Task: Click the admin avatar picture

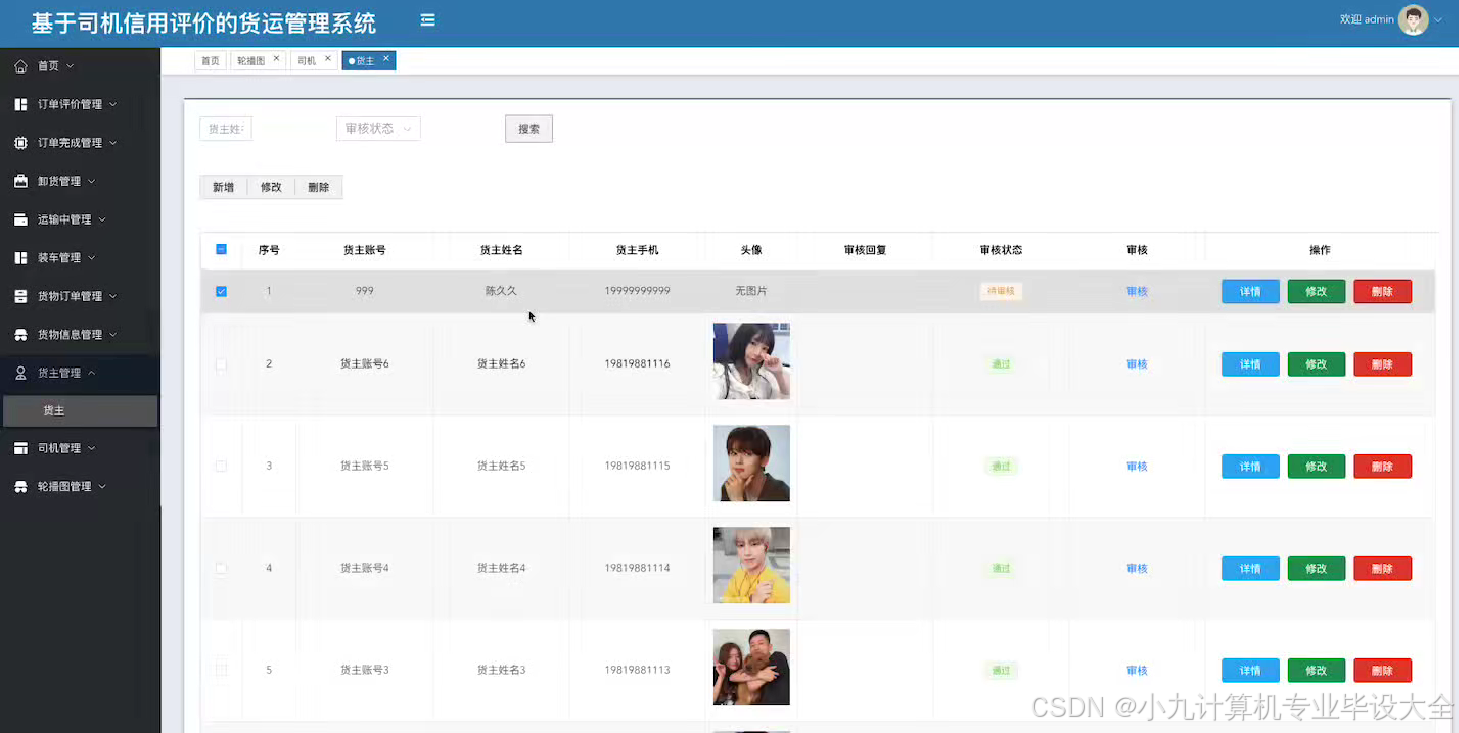Action: pyautogui.click(x=1413, y=20)
